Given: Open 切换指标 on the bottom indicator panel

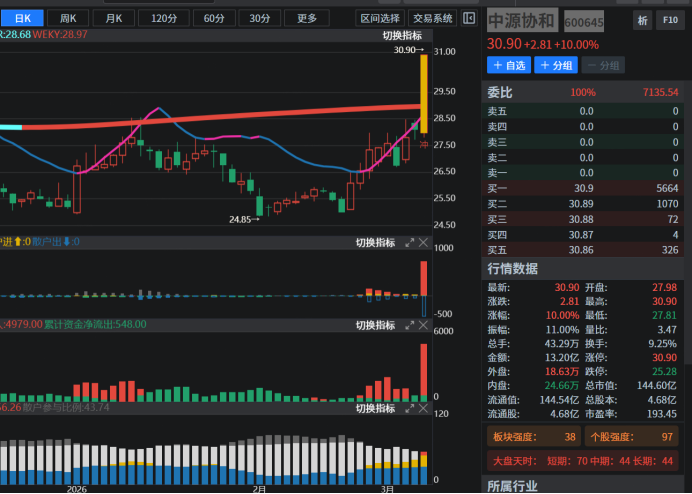Looking at the screenshot, I should coord(376,408).
